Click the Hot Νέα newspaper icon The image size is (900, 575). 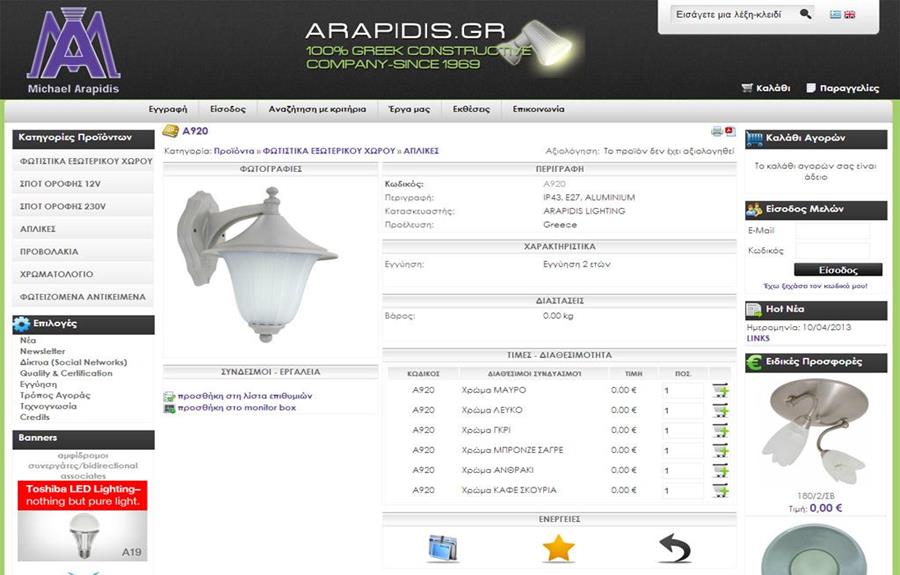(x=754, y=310)
